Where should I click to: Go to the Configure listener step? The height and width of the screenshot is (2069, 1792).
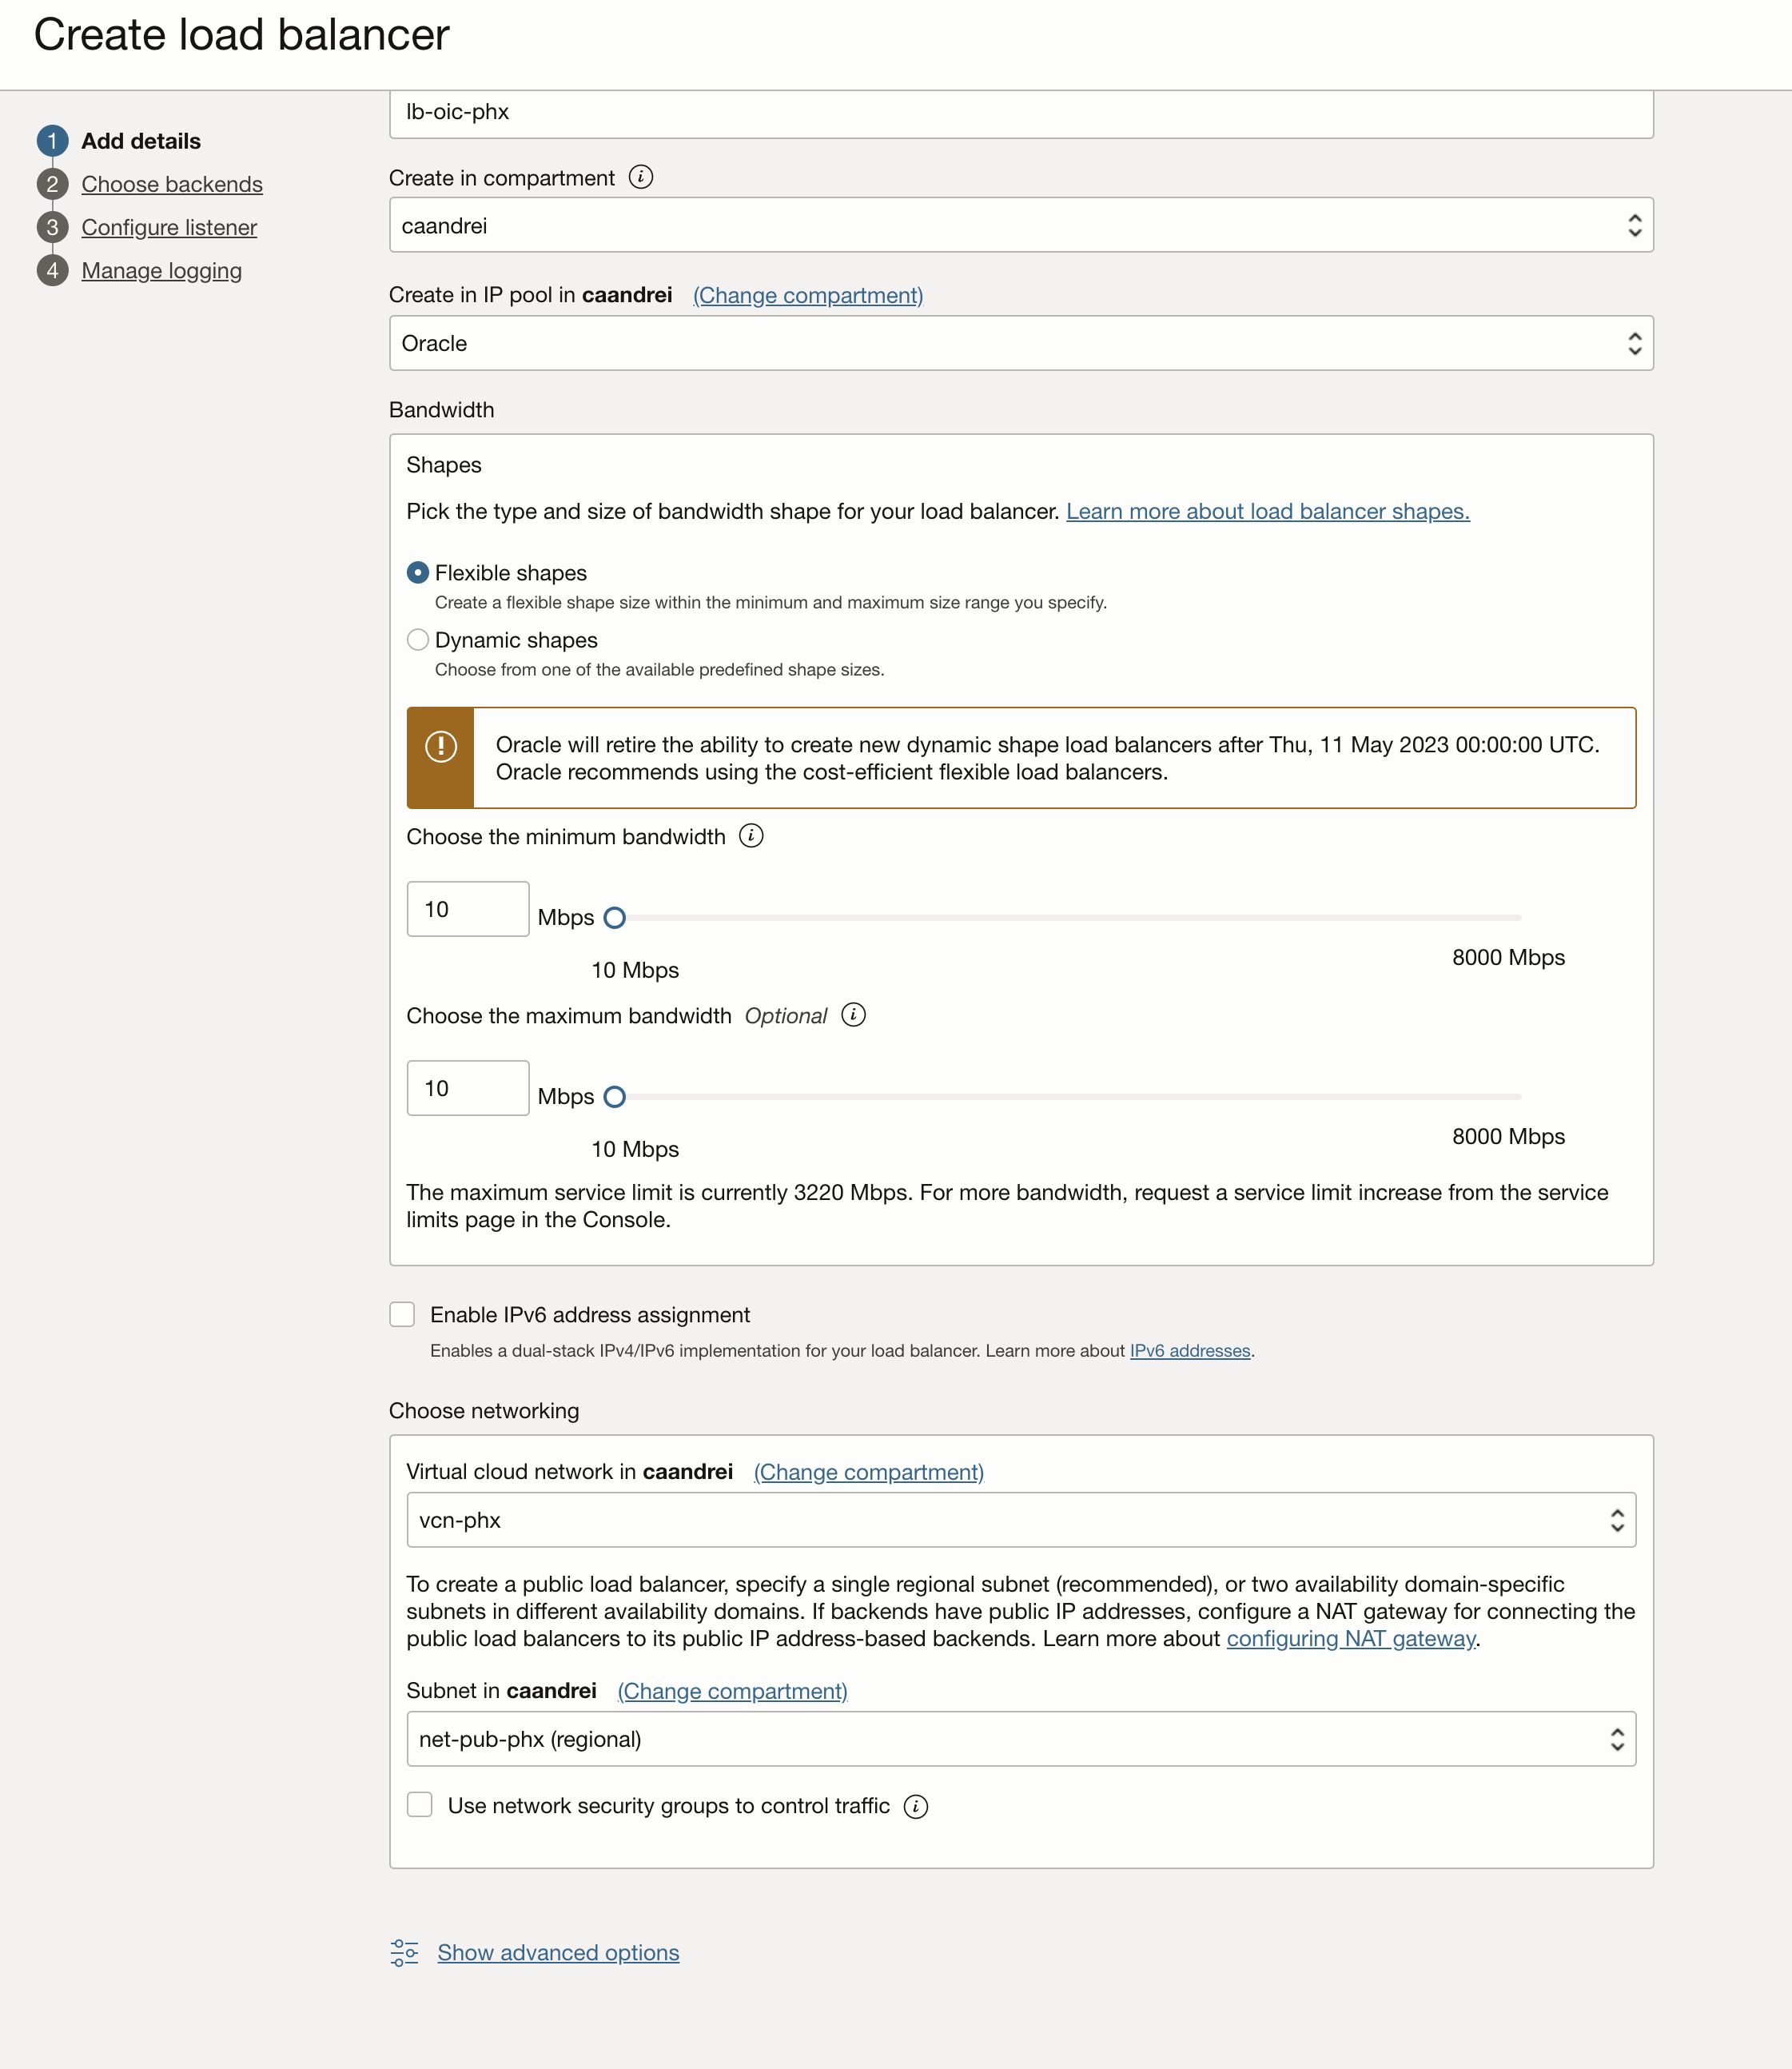[x=169, y=227]
